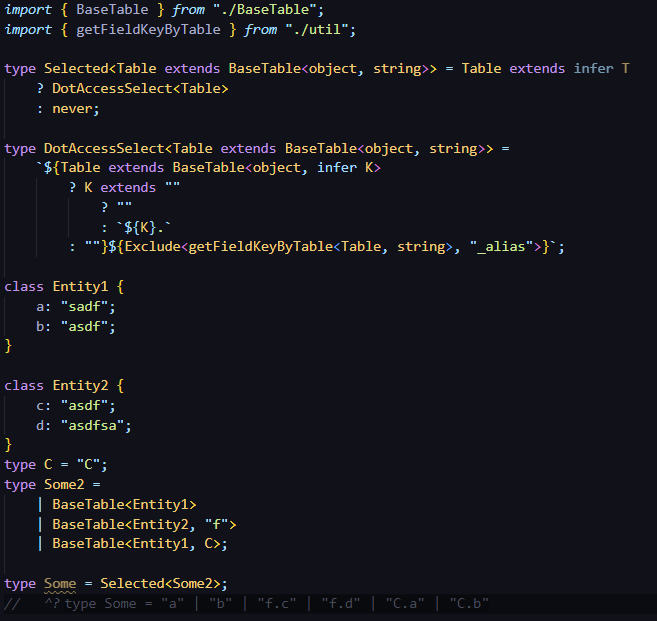The width and height of the screenshot is (657, 621).
Task: Click the 'infer K' text
Action: coord(345,168)
